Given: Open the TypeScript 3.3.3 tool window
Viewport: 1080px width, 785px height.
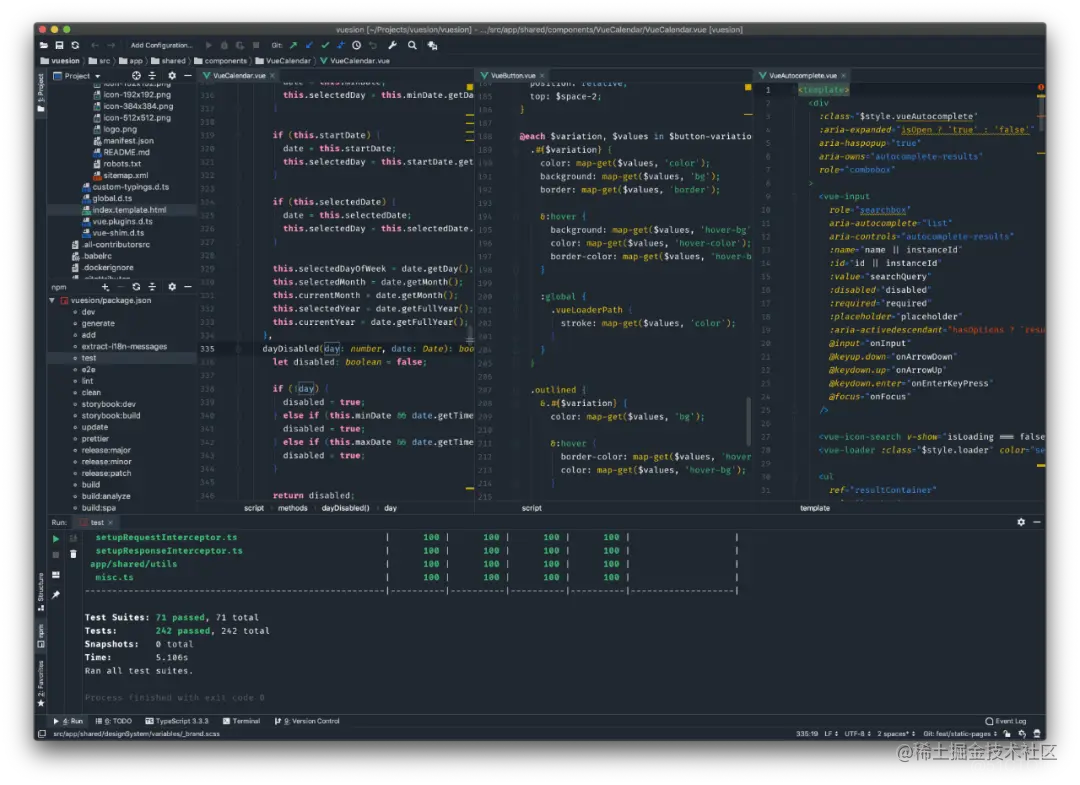Looking at the screenshot, I should (x=177, y=722).
